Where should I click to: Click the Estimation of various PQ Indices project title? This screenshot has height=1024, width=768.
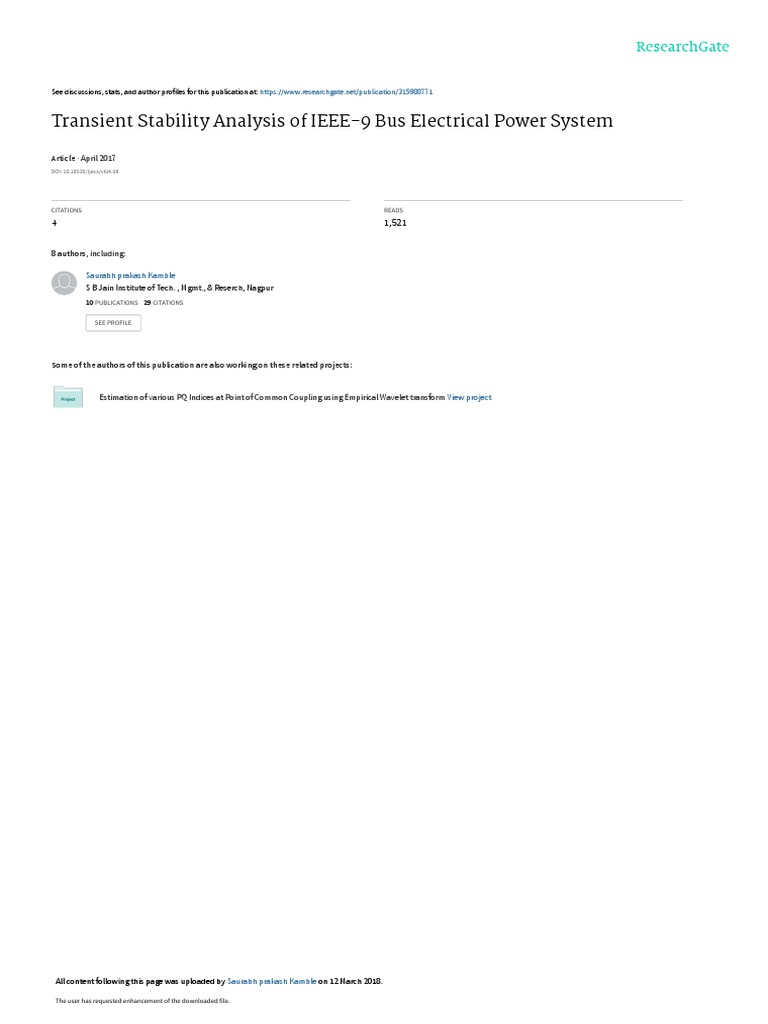[x=272, y=397]
